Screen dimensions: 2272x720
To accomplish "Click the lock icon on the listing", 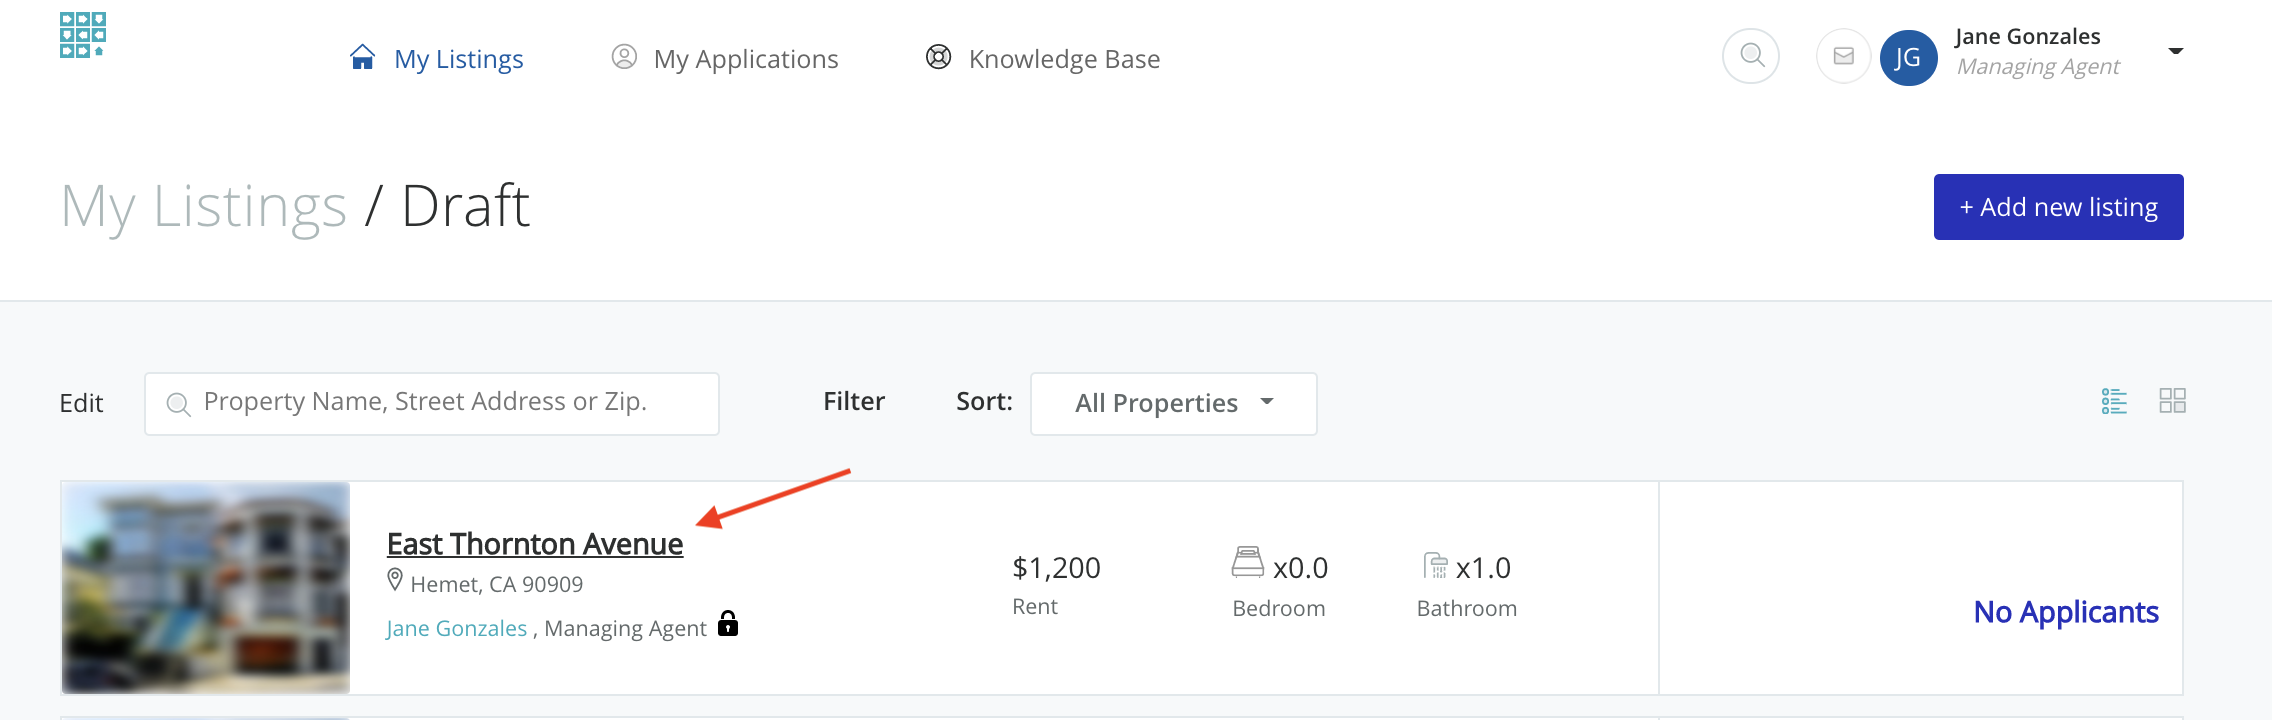I will (728, 624).
